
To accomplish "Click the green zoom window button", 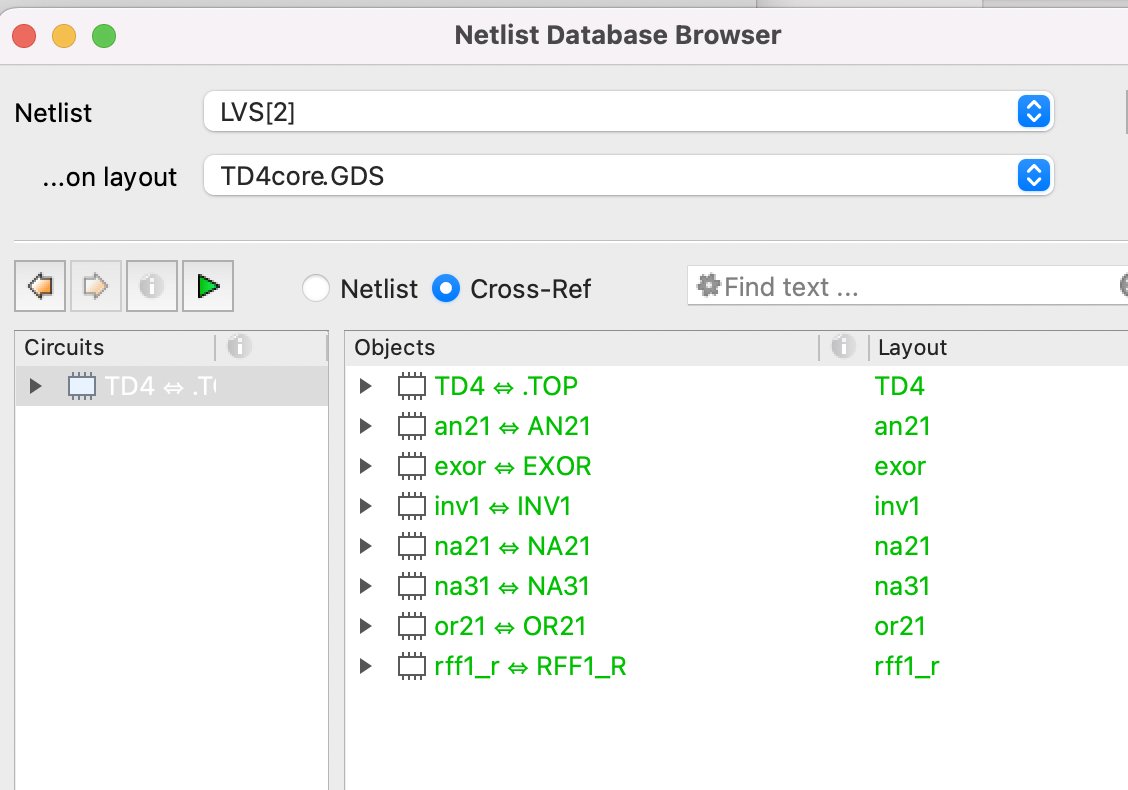I will point(104,36).
